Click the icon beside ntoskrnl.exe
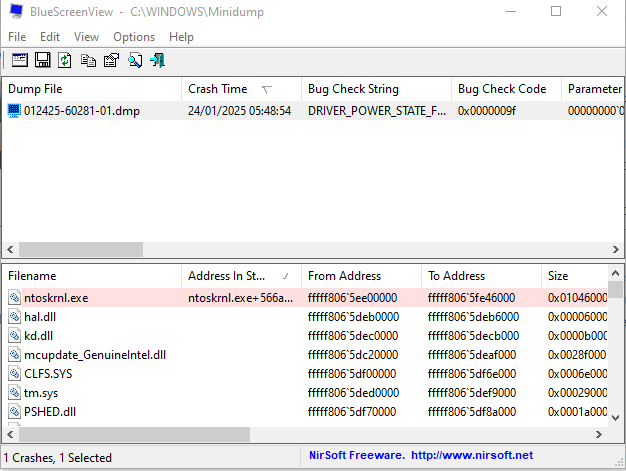 [14, 297]
